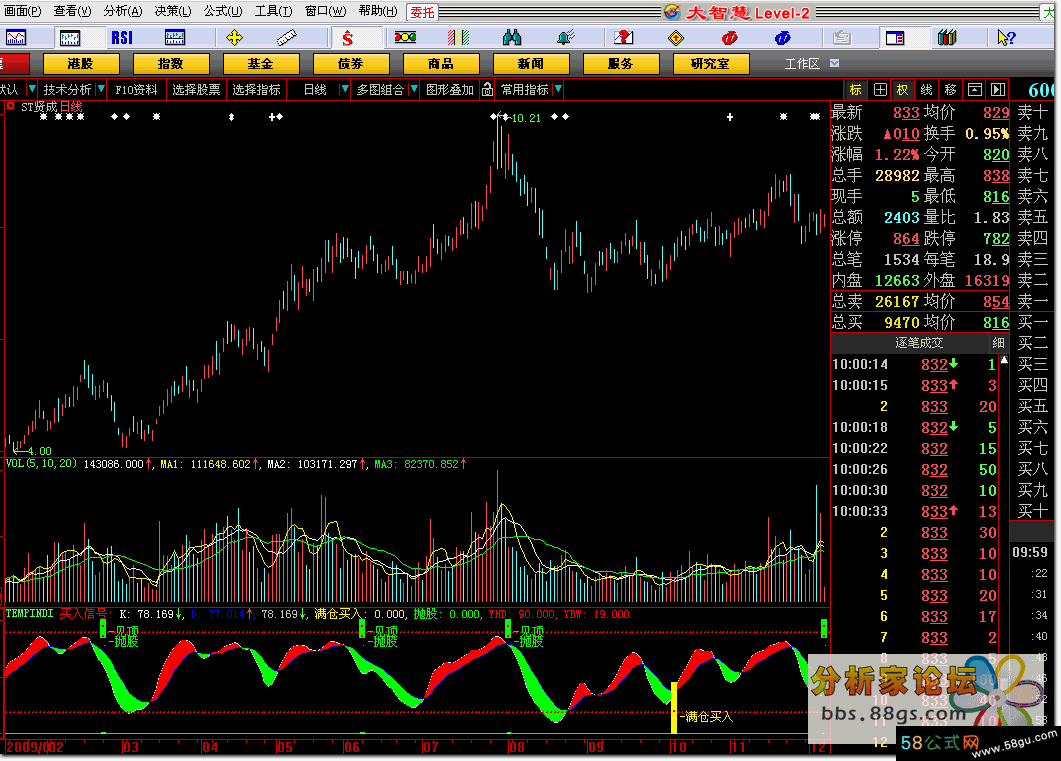Image resolution: width=1061 pixels, height=761 pixels.
Task: Click the 逐笔成交 header
Action: [x=918, y=343]
